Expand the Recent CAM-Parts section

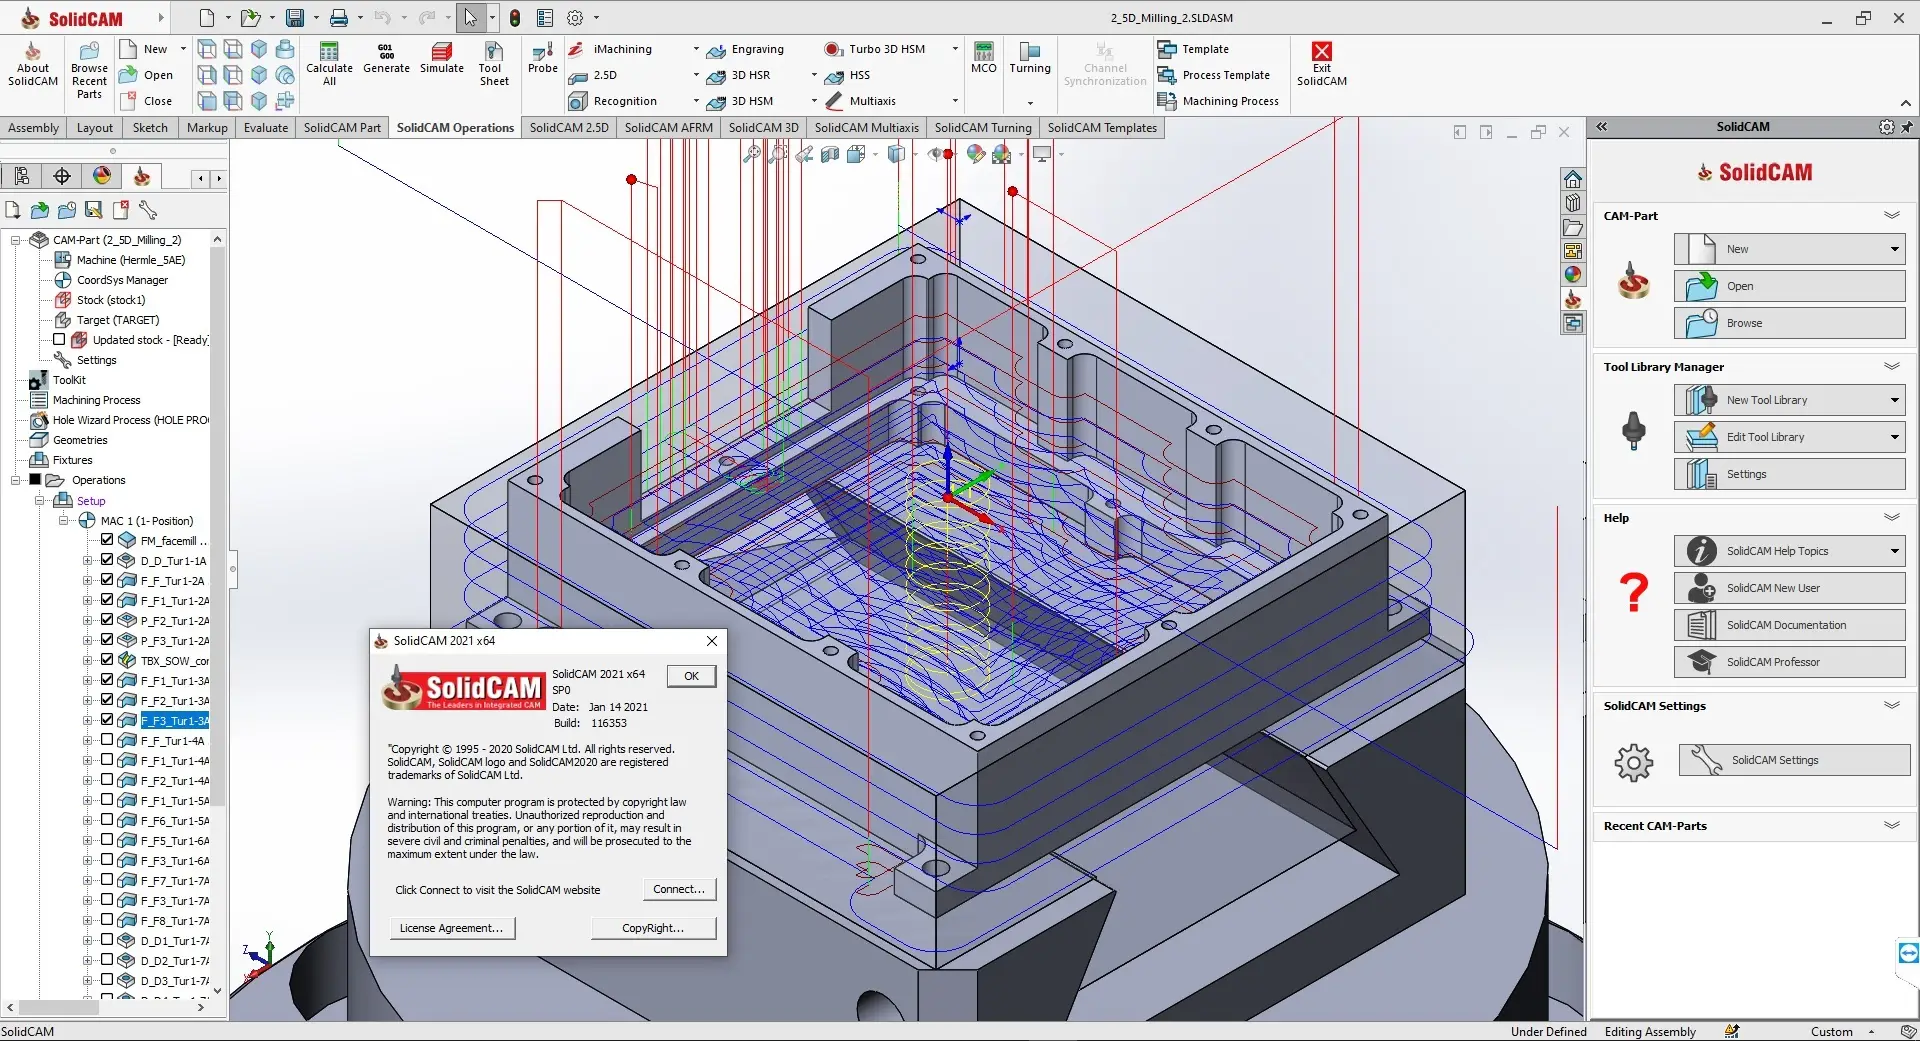[x=1892, y=825]
